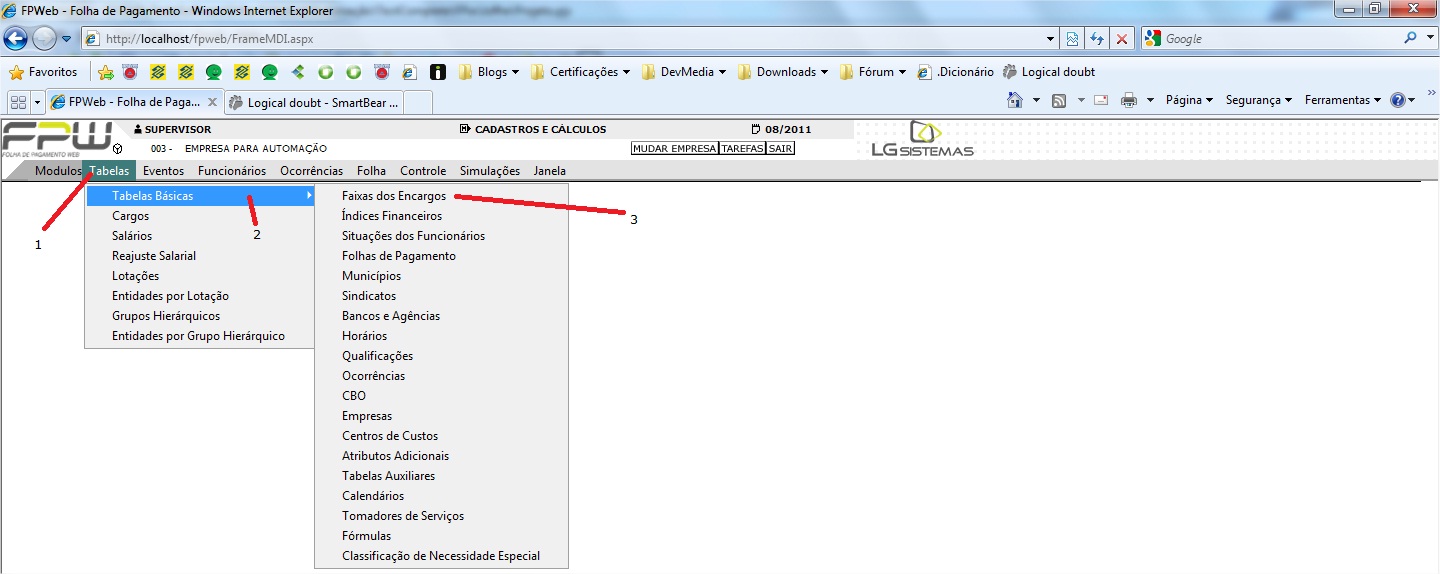Select Cargos in the Tabelas menu
This screenshot has height=574, width=1440.
200,216
